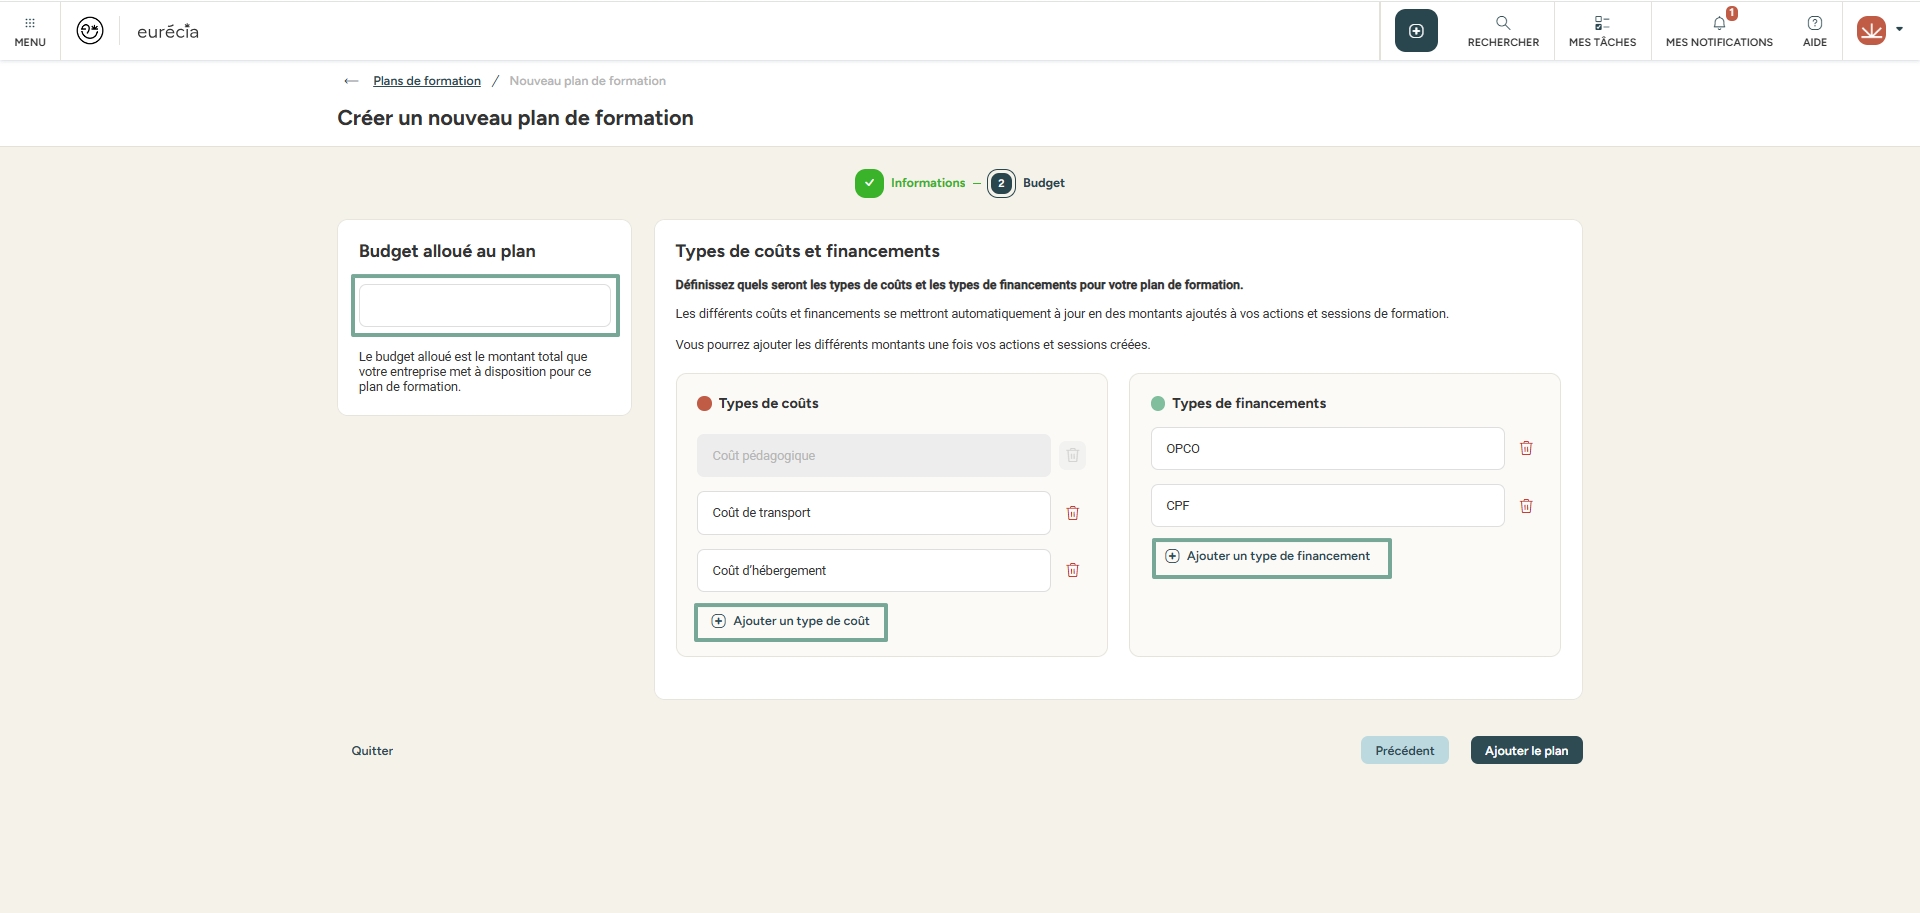
Task: Click the dark plus quick-add button
Action: pyautogui.click(x=1416, y=31)
